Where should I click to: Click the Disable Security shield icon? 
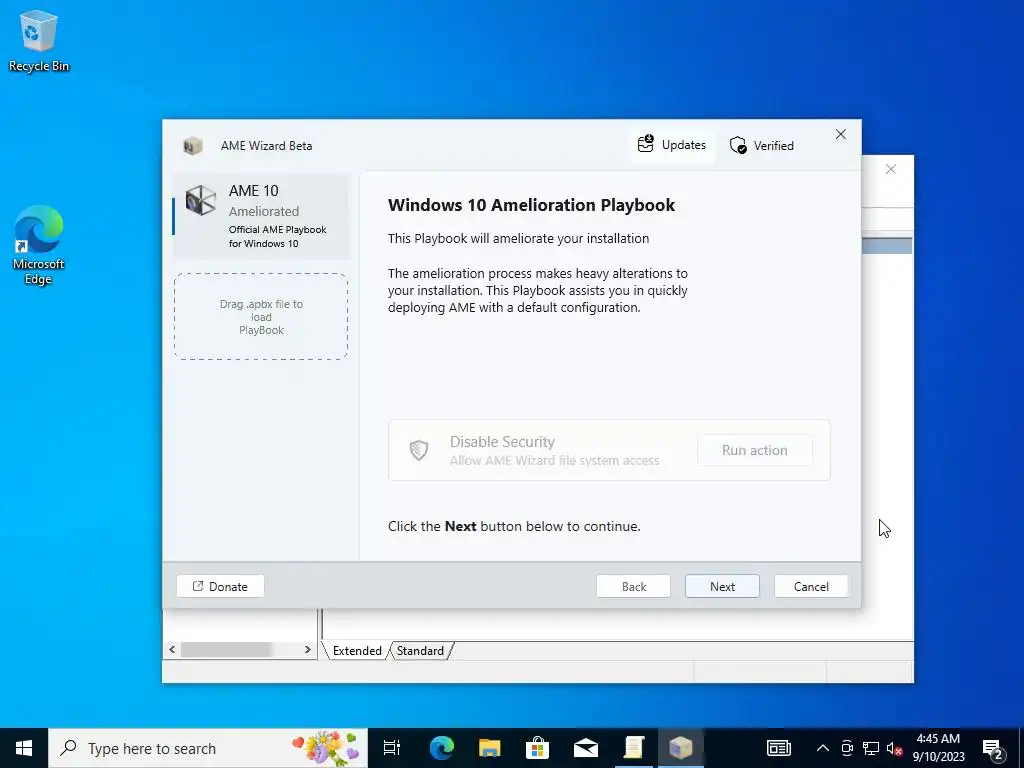[x=419, y=450]
